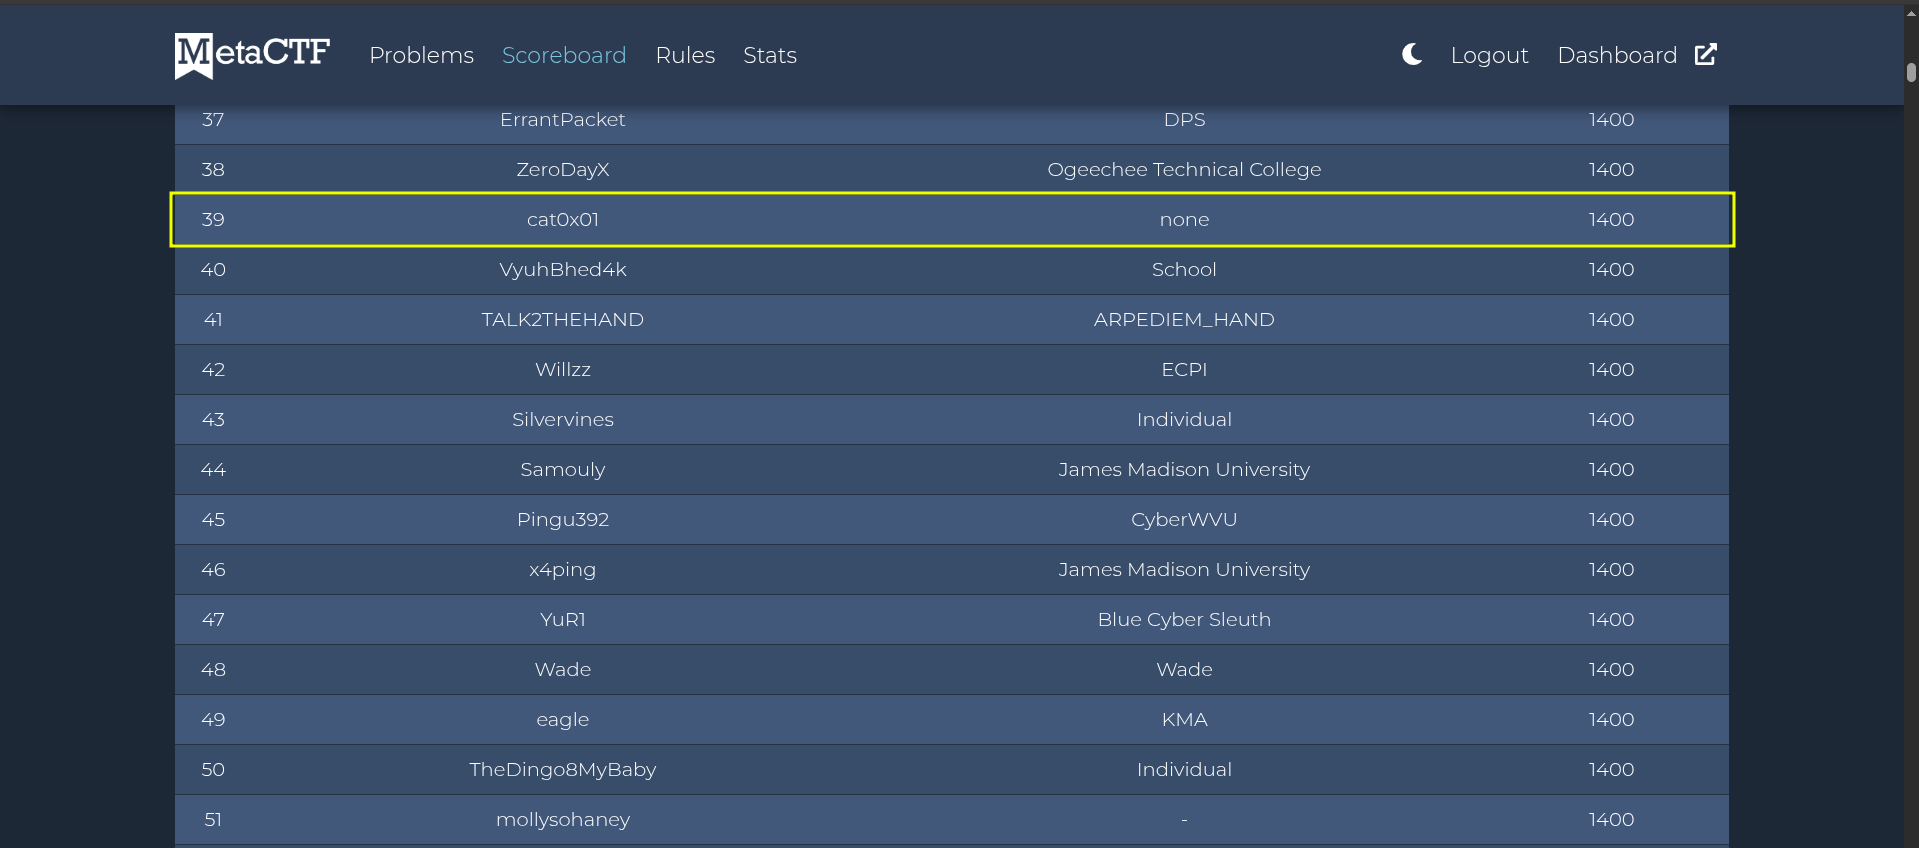Open the Rules page
1919x848 pixels.
click(685, 55)
